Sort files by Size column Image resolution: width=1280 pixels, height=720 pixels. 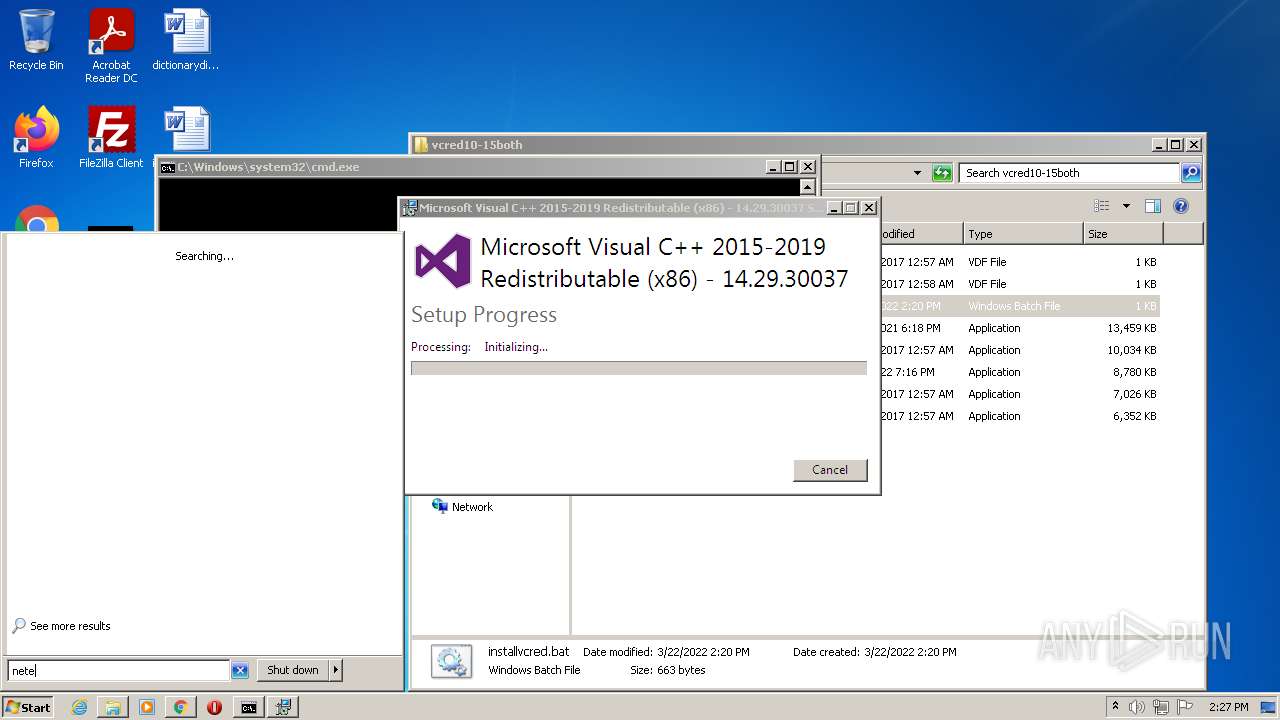[1123, 234]
